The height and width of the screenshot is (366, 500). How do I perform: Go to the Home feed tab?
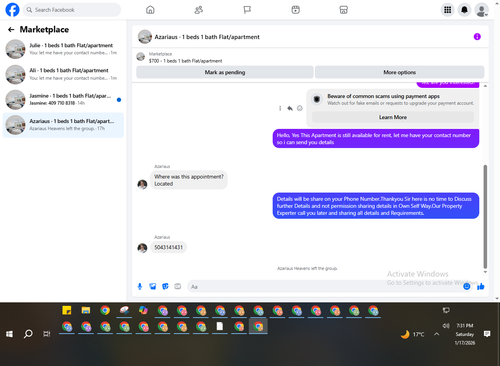[150, 10]
